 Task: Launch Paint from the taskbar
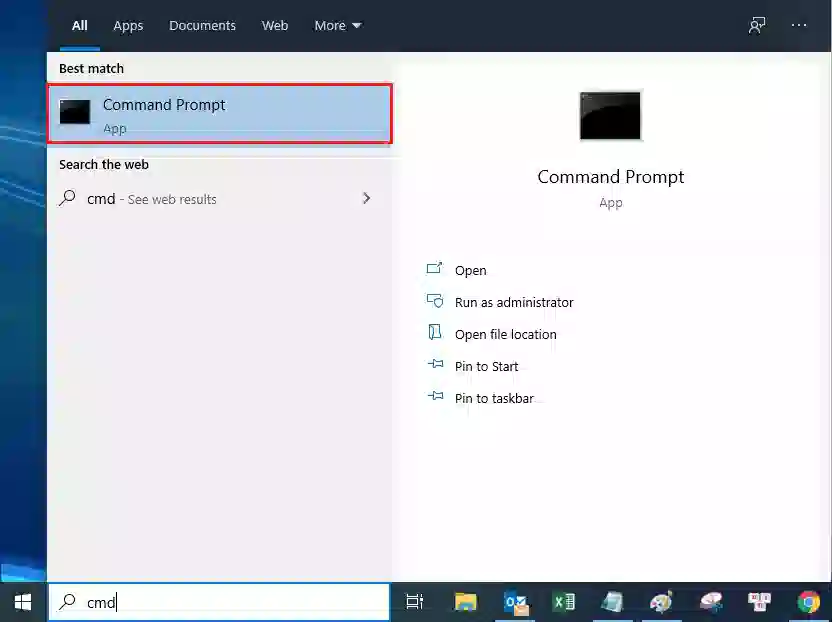(661, 601)
